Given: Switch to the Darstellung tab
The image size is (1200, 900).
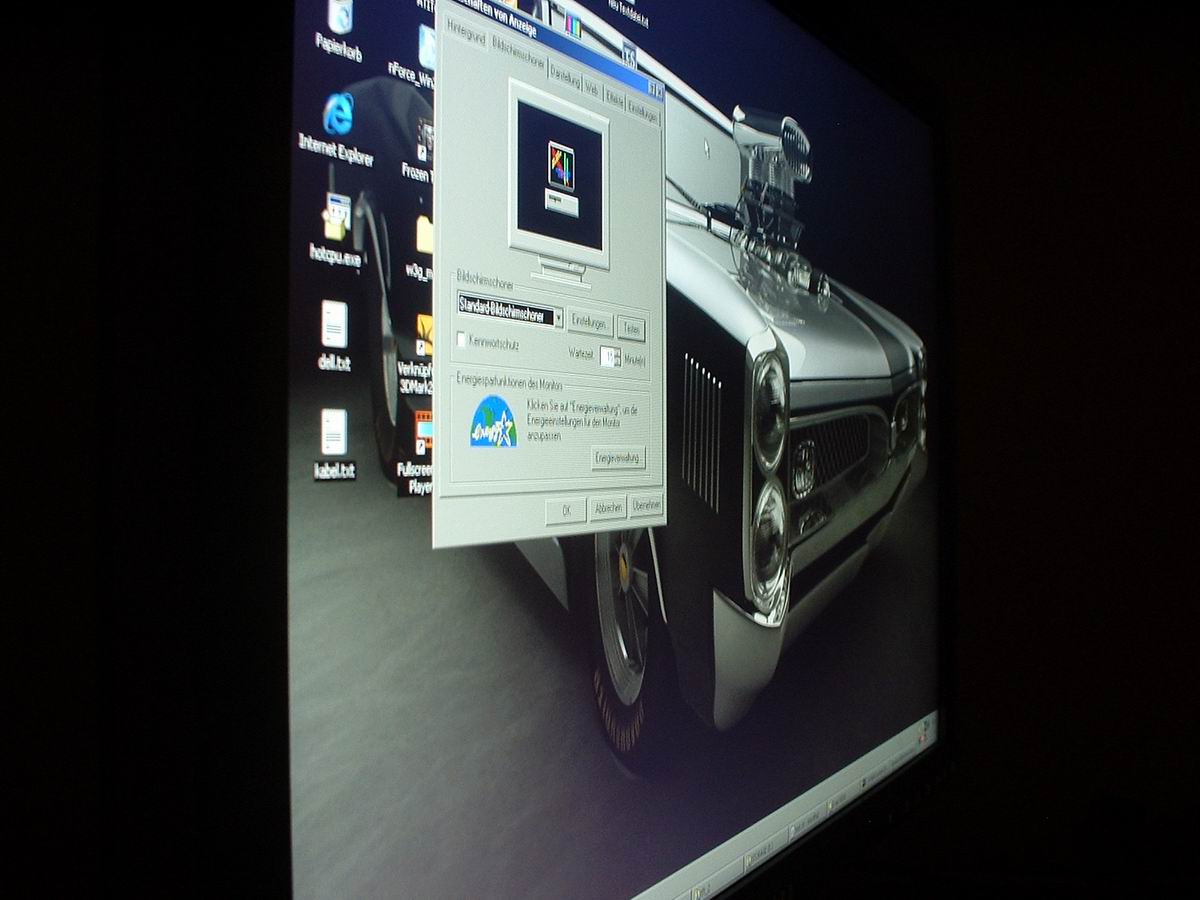Looking at the screenshot, I should [565, 80].
